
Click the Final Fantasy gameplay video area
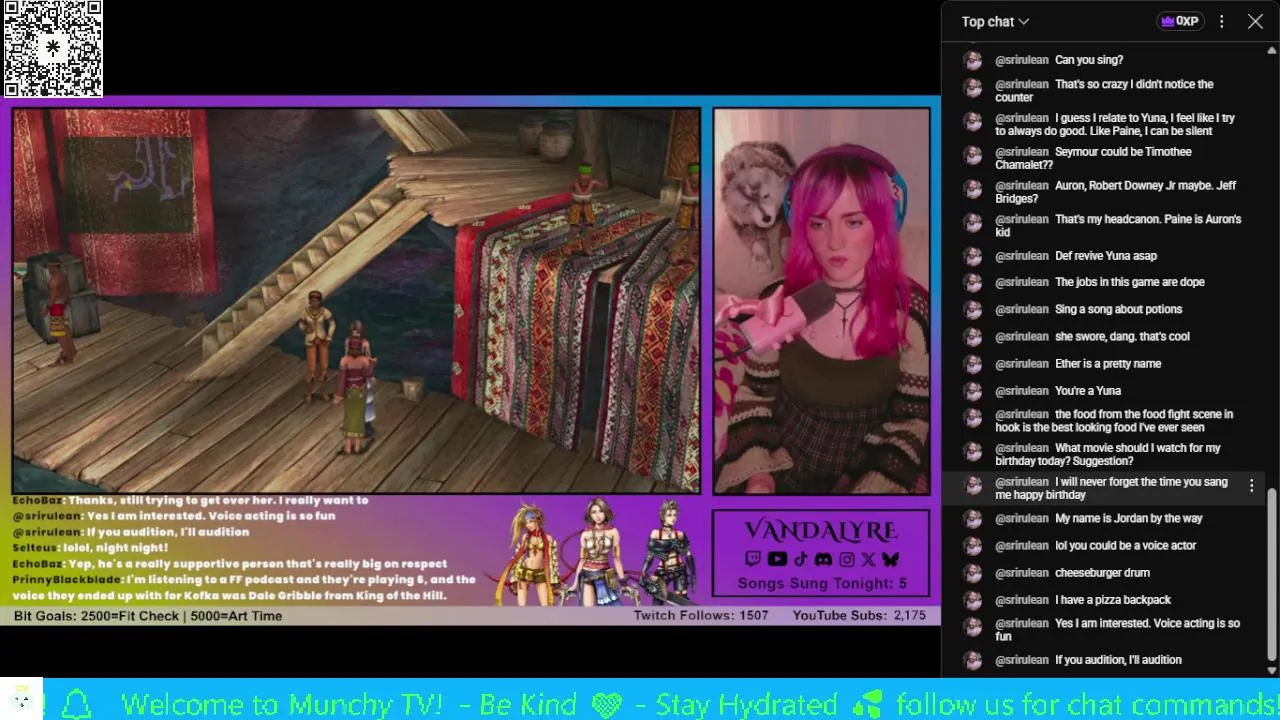[x=356, y=301]
